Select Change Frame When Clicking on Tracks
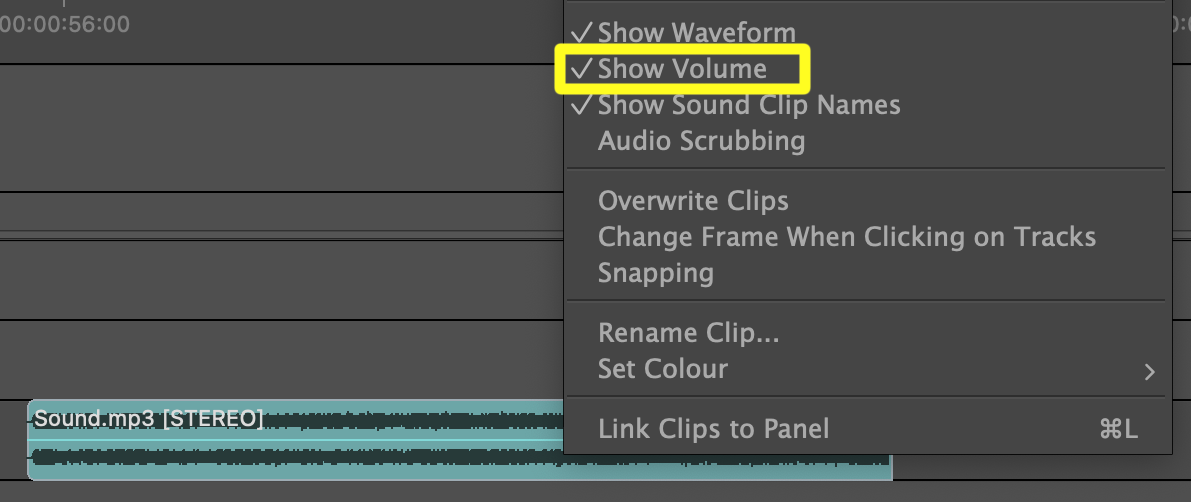 pos(846,237)
